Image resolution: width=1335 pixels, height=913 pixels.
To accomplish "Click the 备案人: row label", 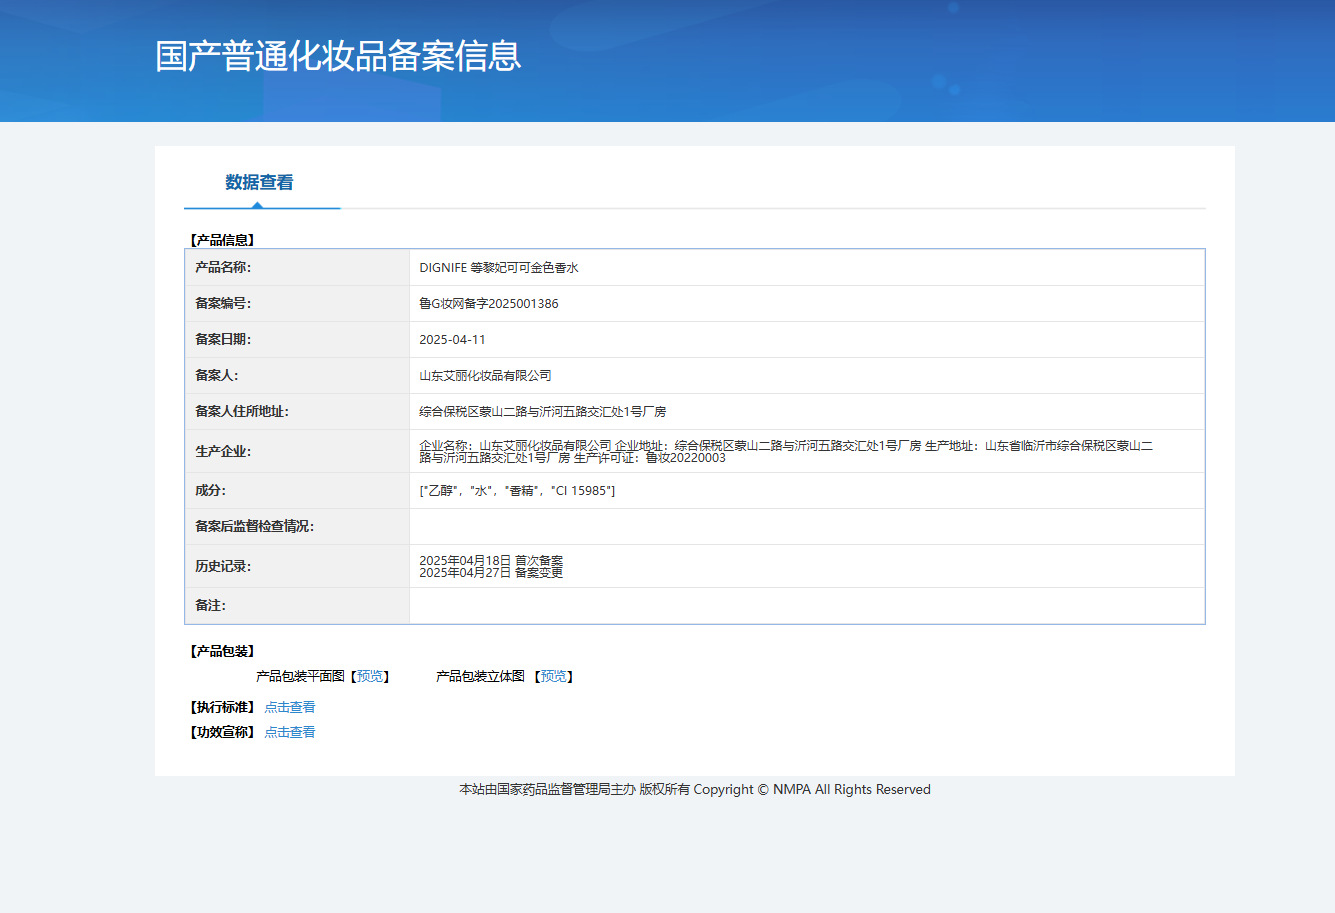I will (217, 376).
